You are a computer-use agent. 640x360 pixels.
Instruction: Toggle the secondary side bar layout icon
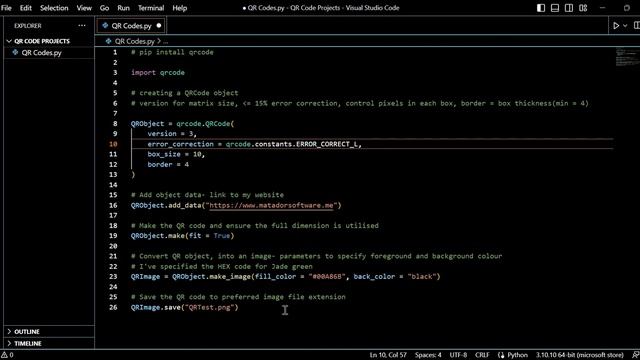coord(569,8)
